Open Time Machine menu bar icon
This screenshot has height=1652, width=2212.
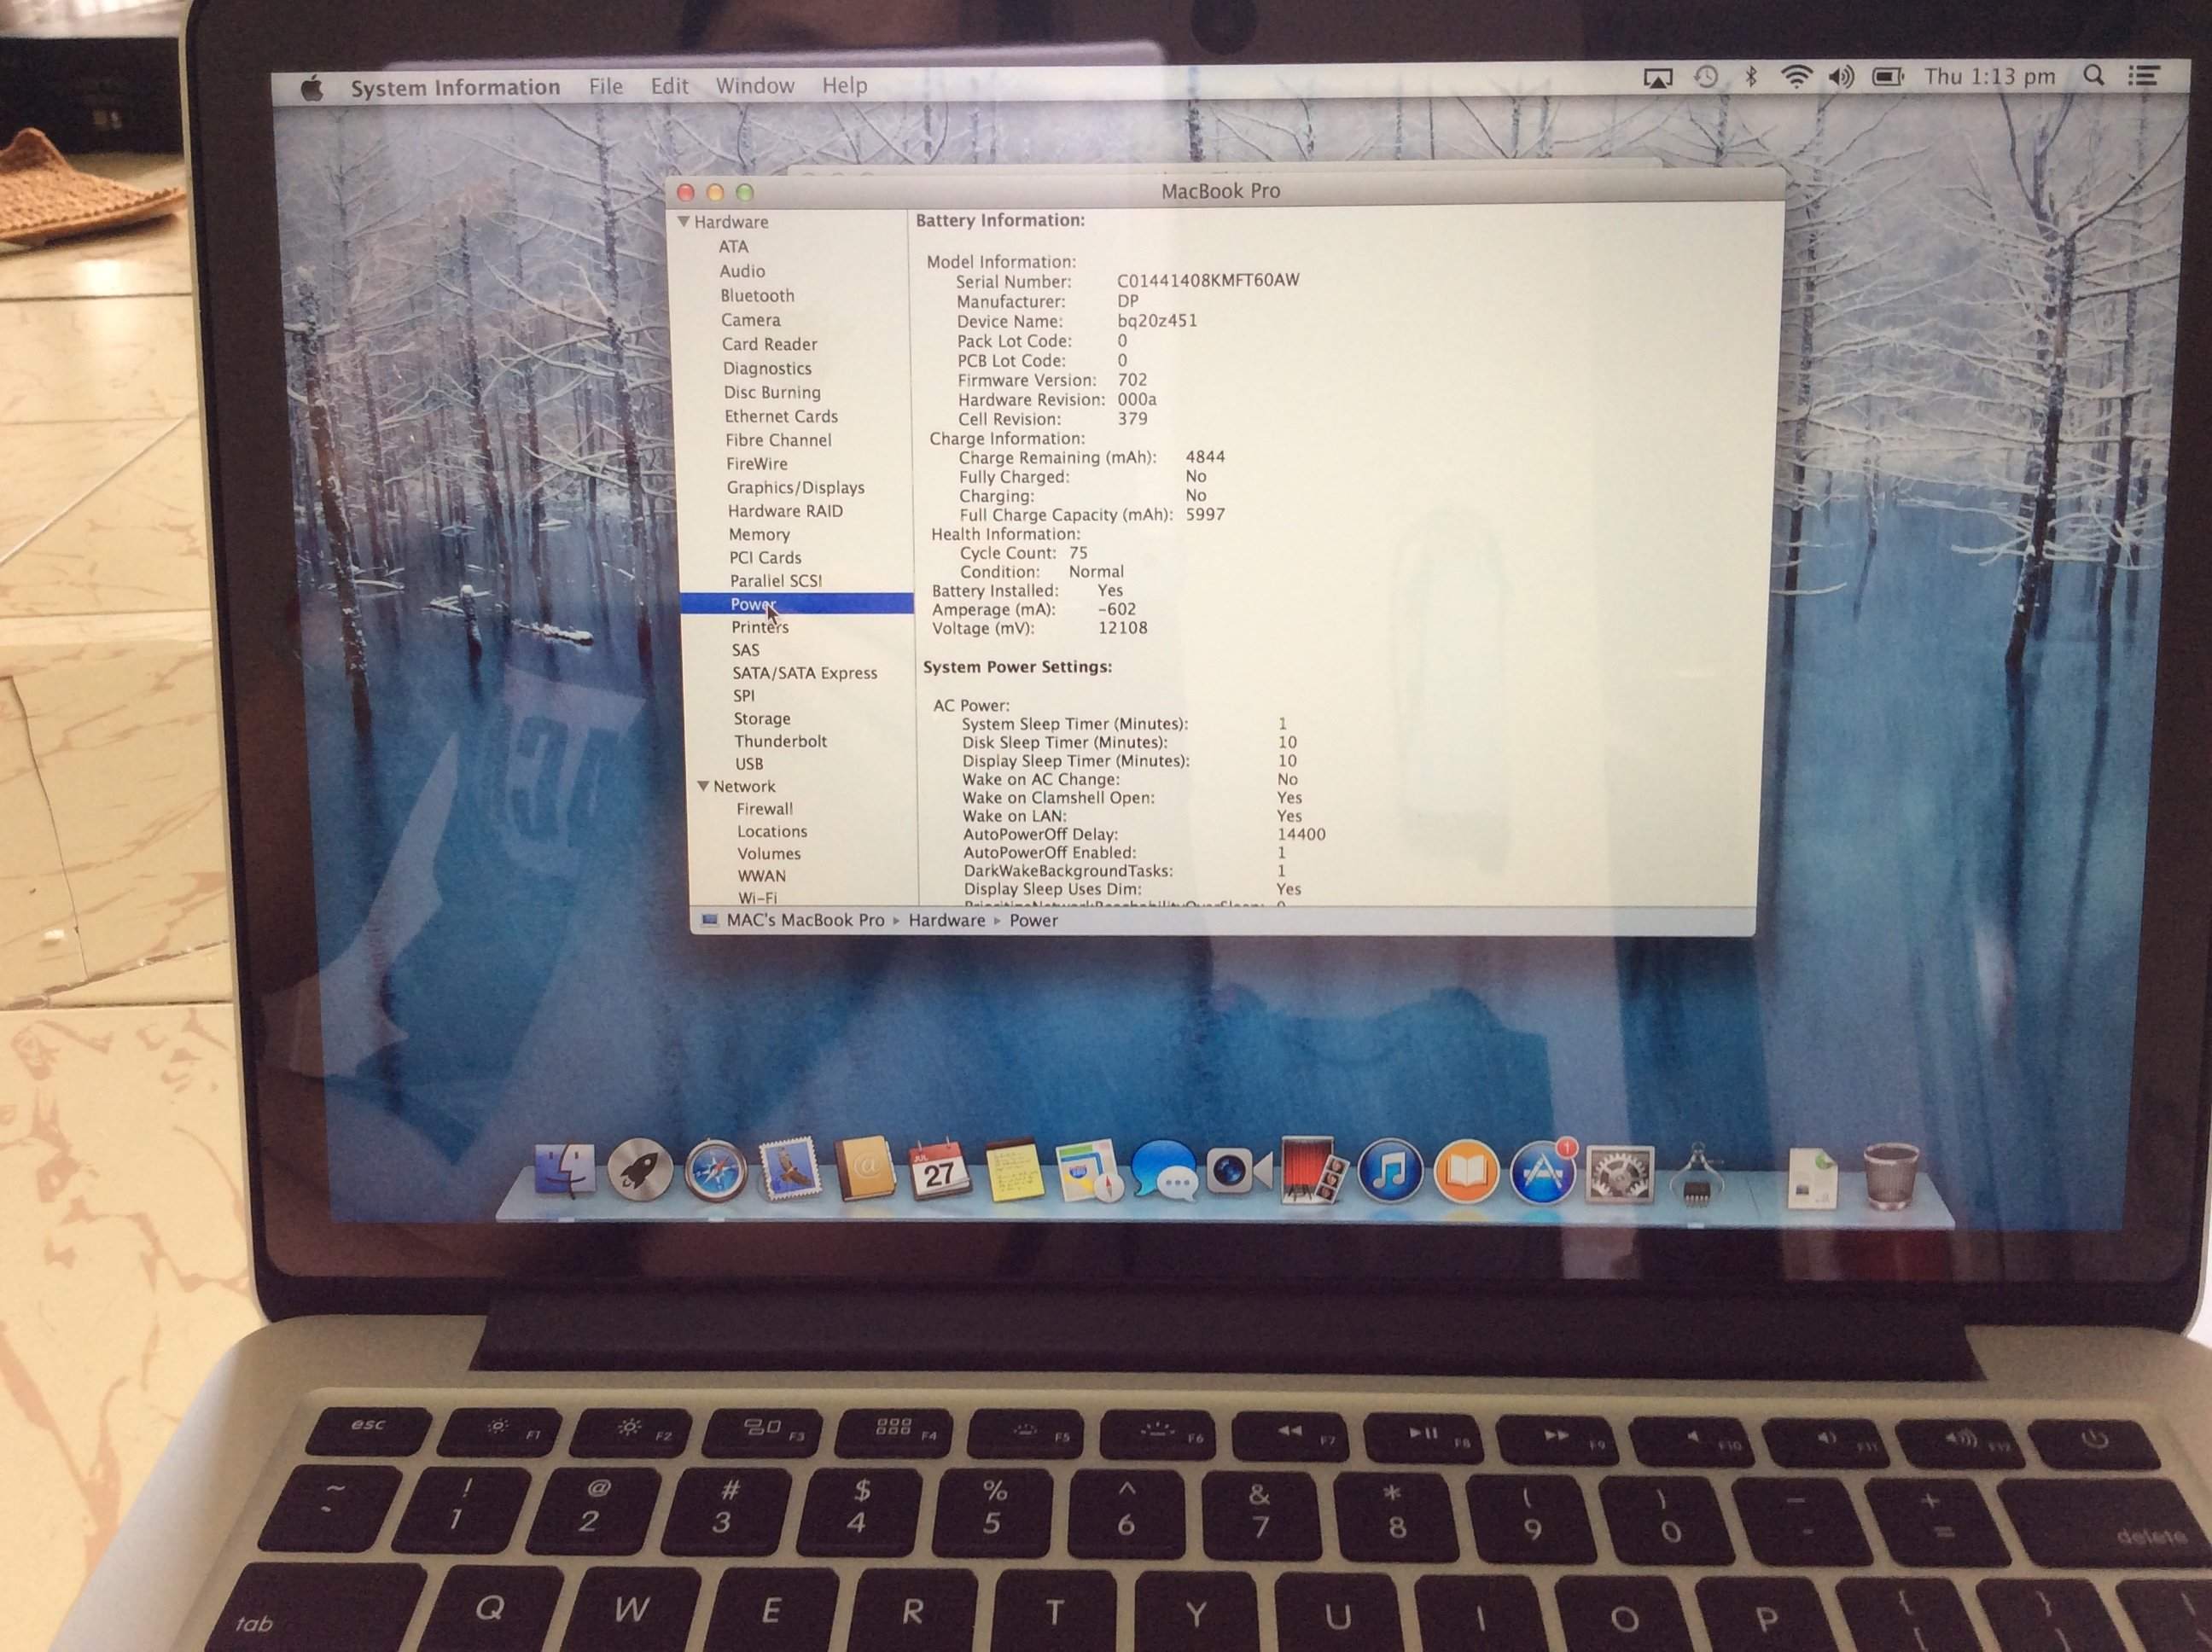point(1706,77)
